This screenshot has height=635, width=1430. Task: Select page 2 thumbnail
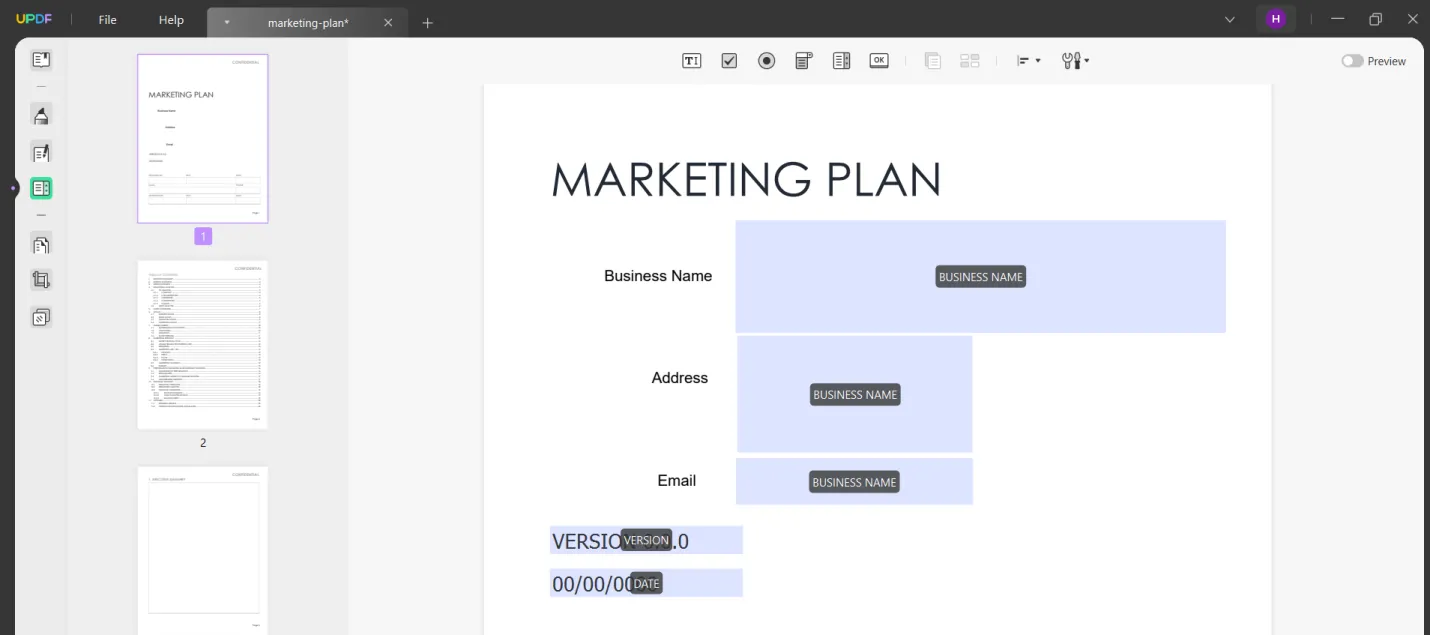coord(203,345)
